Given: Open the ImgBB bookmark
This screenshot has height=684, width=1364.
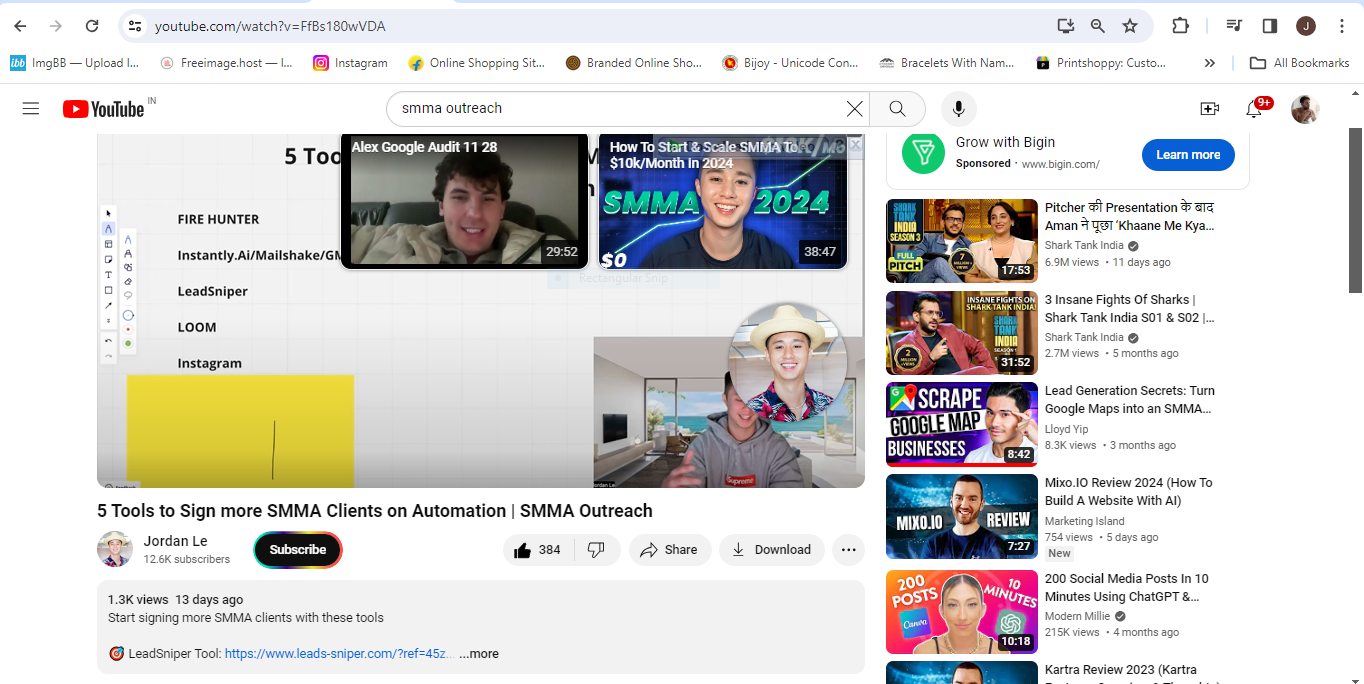Looking at the screenshot, I should pos(75,63).
